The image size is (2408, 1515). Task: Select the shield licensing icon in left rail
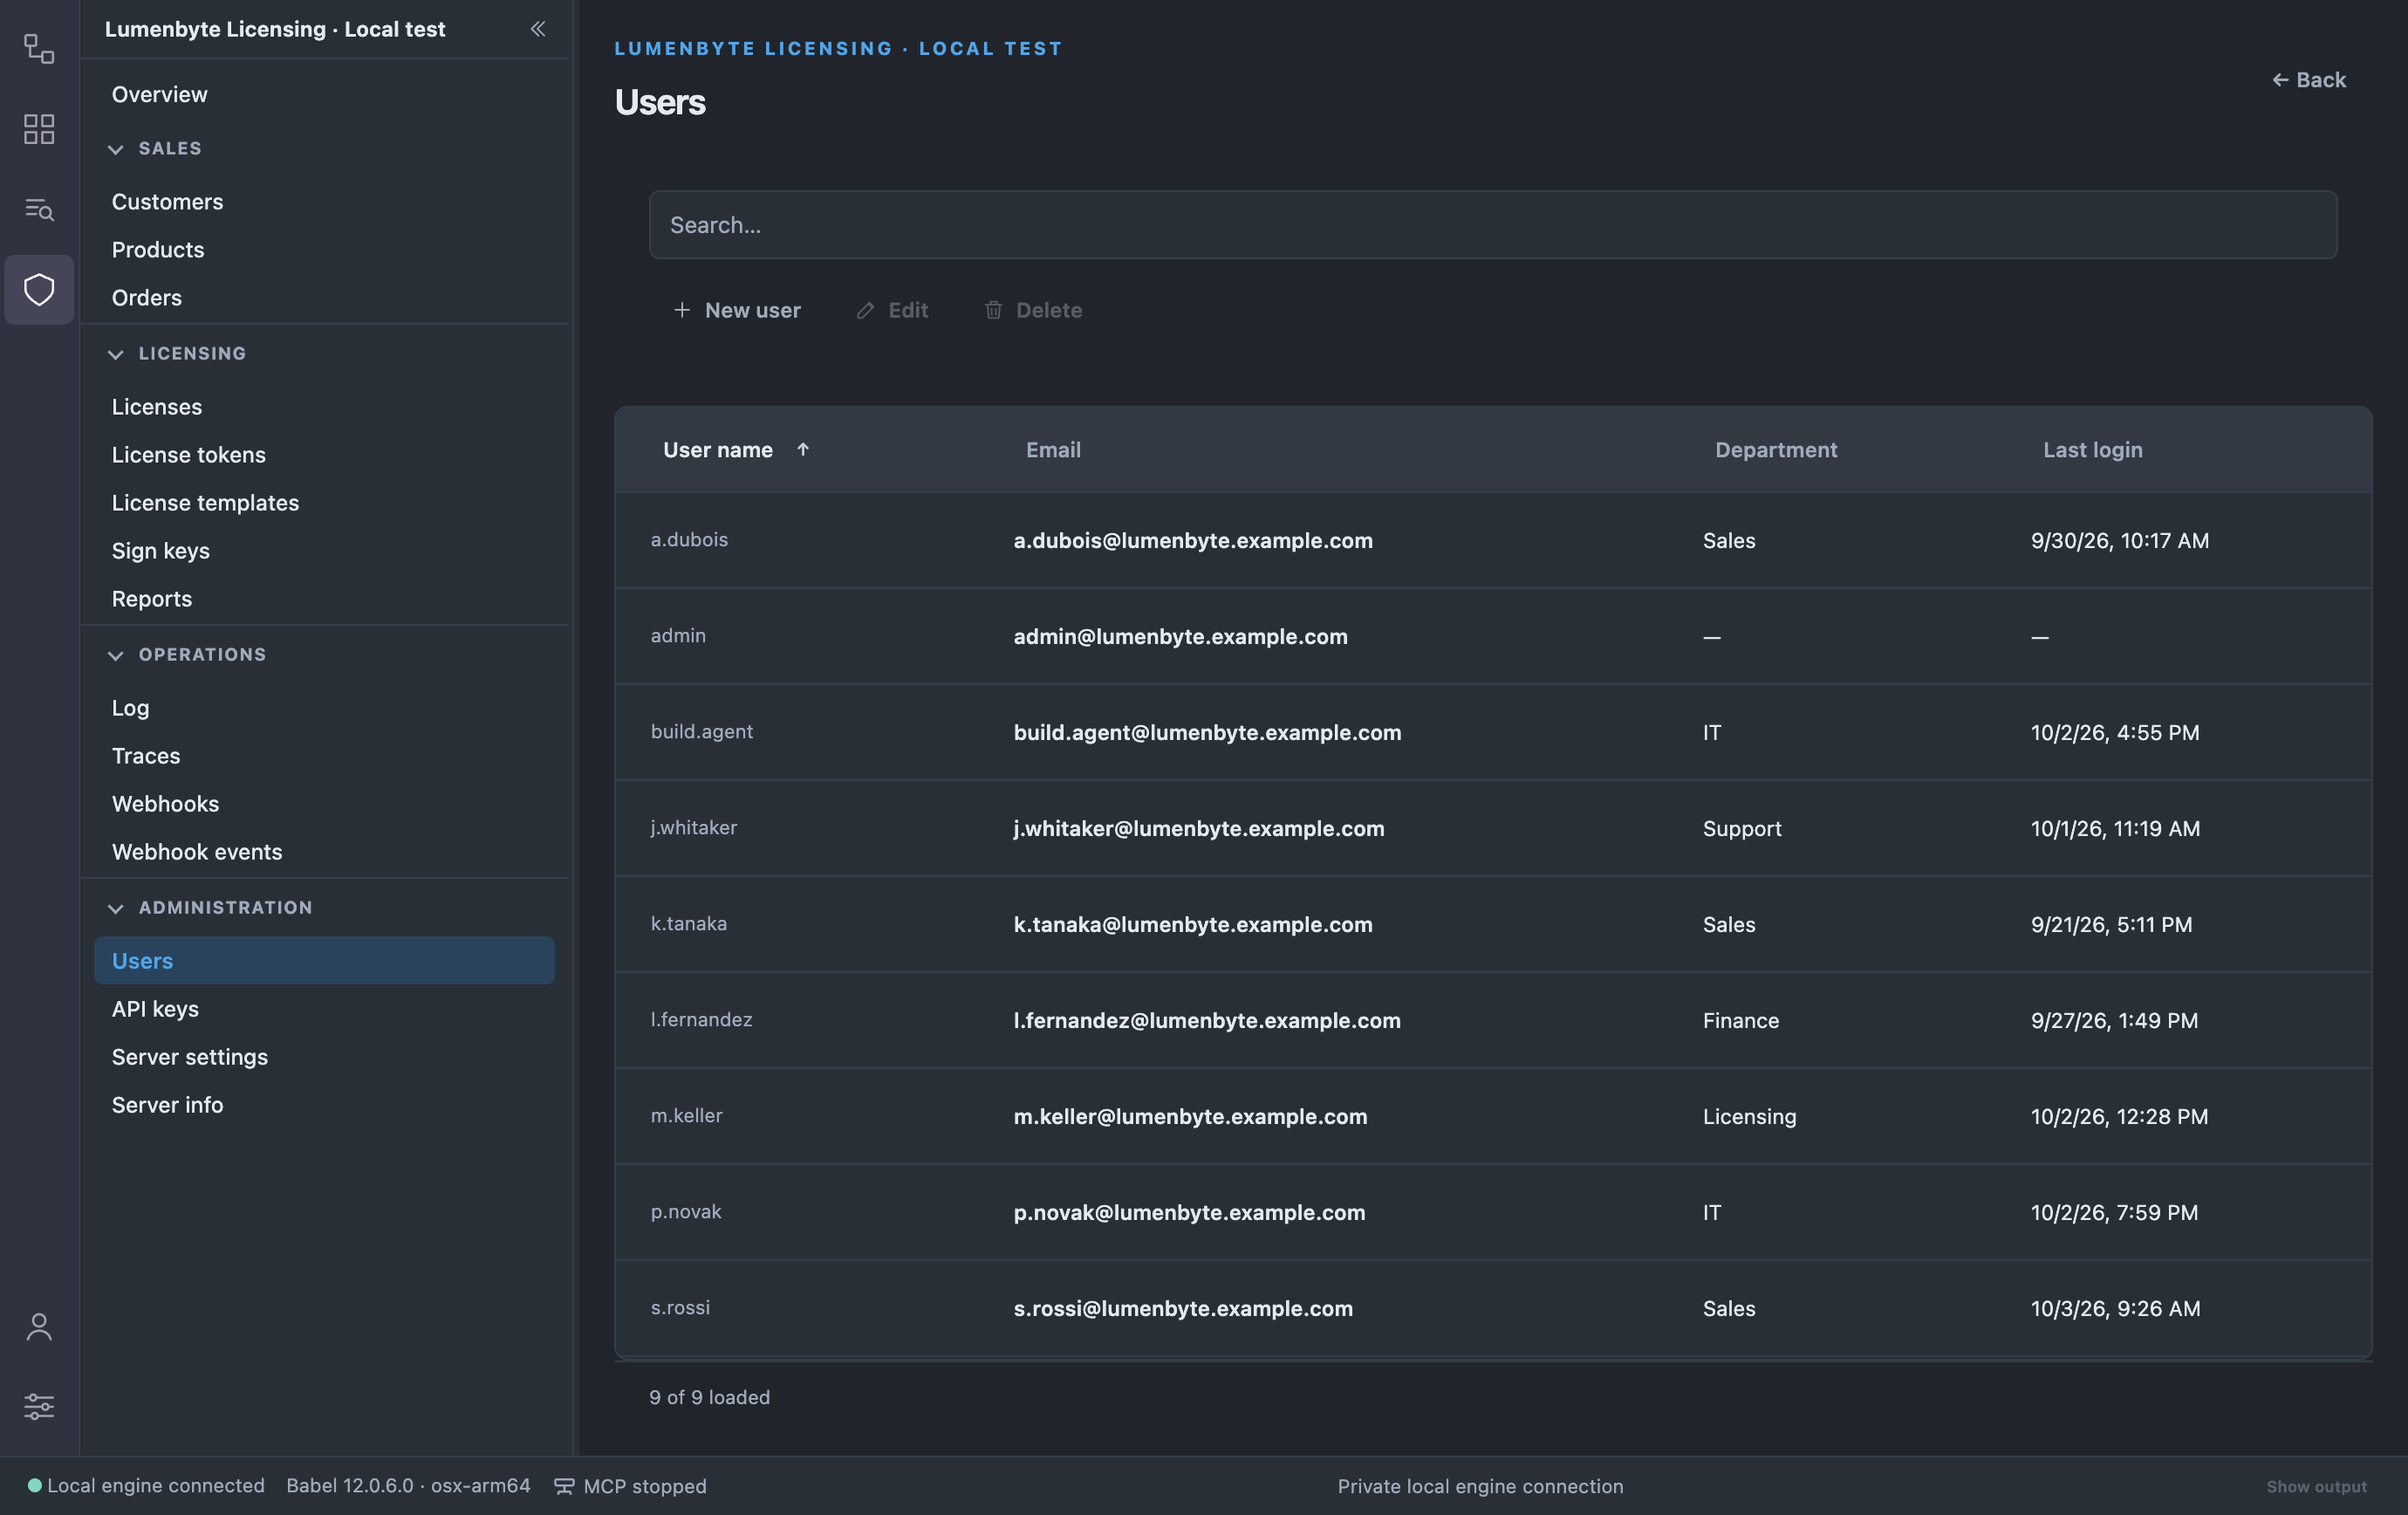coord(39,289)
